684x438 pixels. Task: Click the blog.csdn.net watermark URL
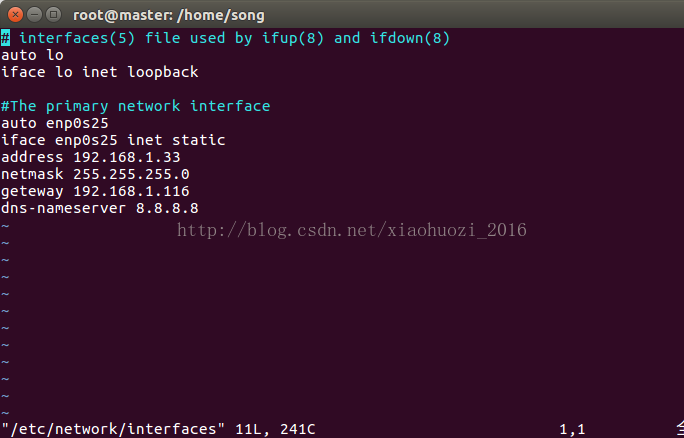[x=352, y=230]
